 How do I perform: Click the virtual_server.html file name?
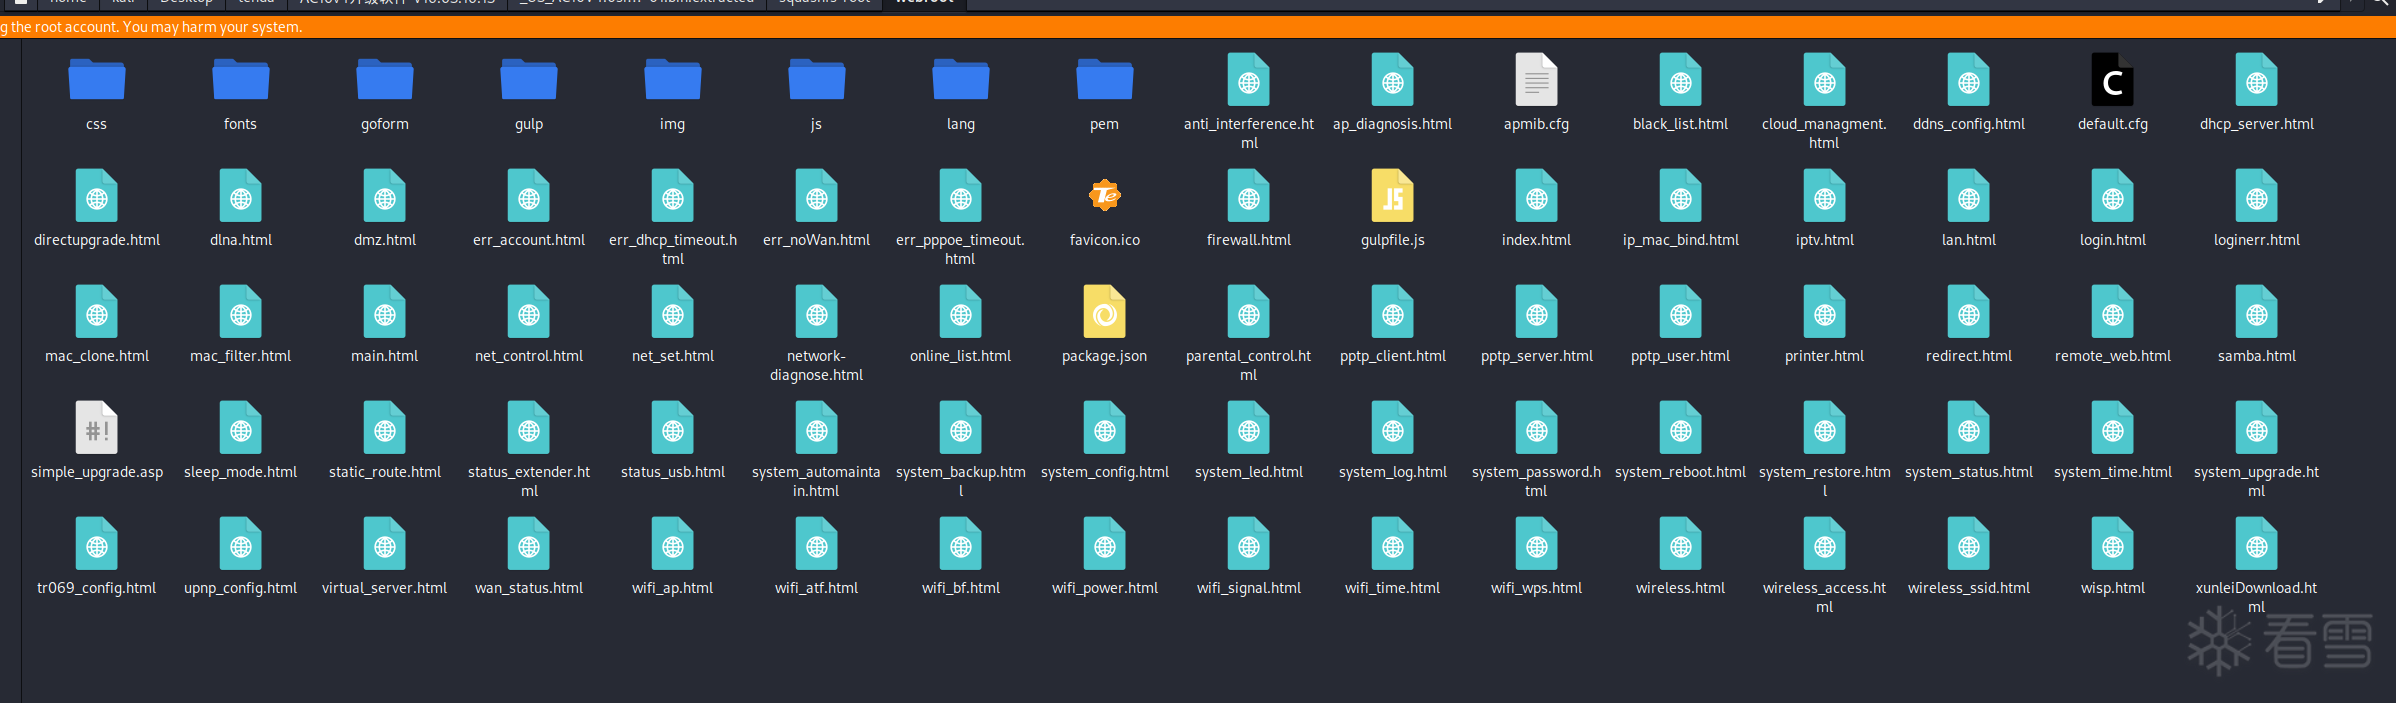coord(384,588)
